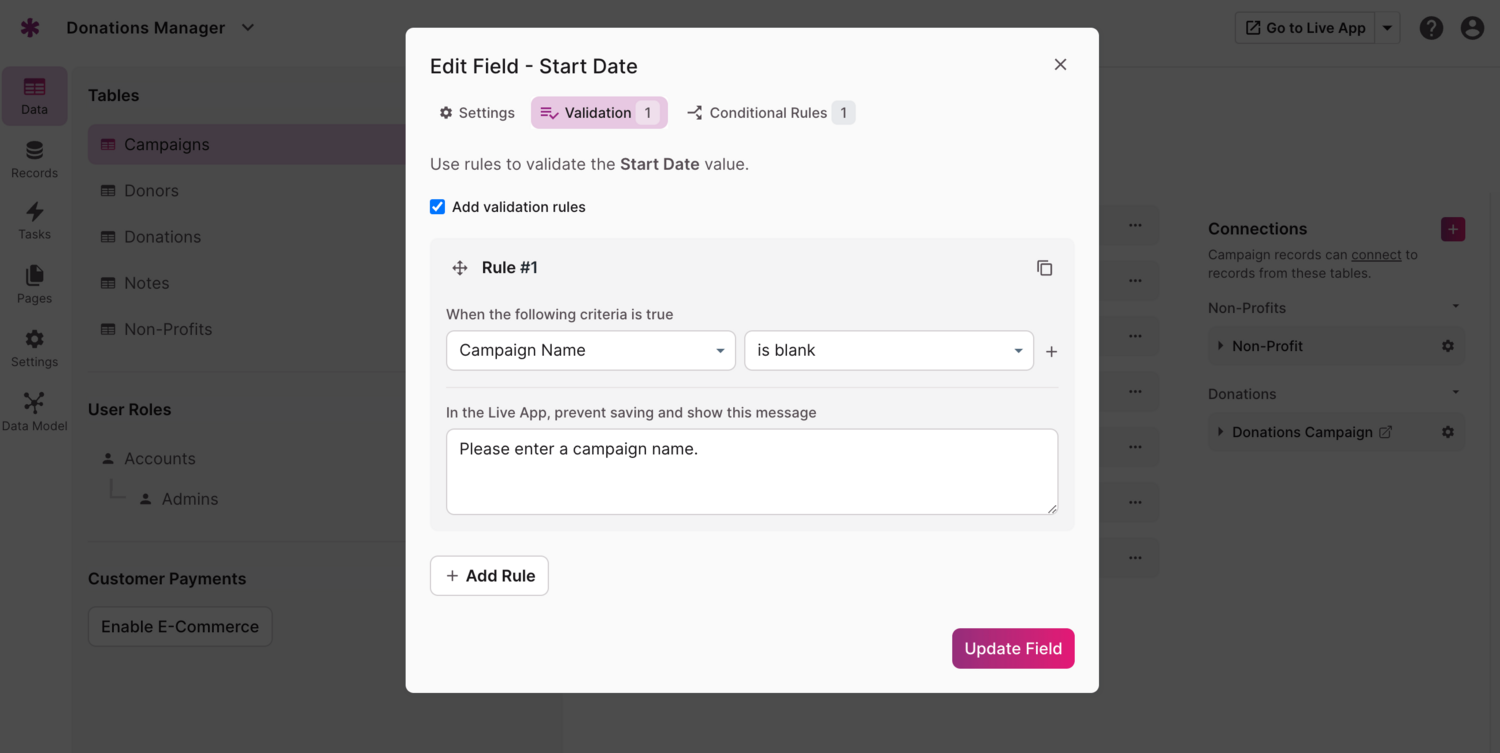The image size is (1500, 753).
Task: Click the Update Field button
Action: (1013, 648)
